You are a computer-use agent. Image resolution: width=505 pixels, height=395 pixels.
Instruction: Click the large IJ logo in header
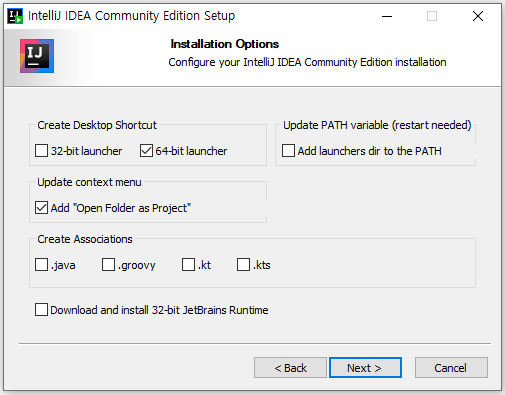coord(37,56)
